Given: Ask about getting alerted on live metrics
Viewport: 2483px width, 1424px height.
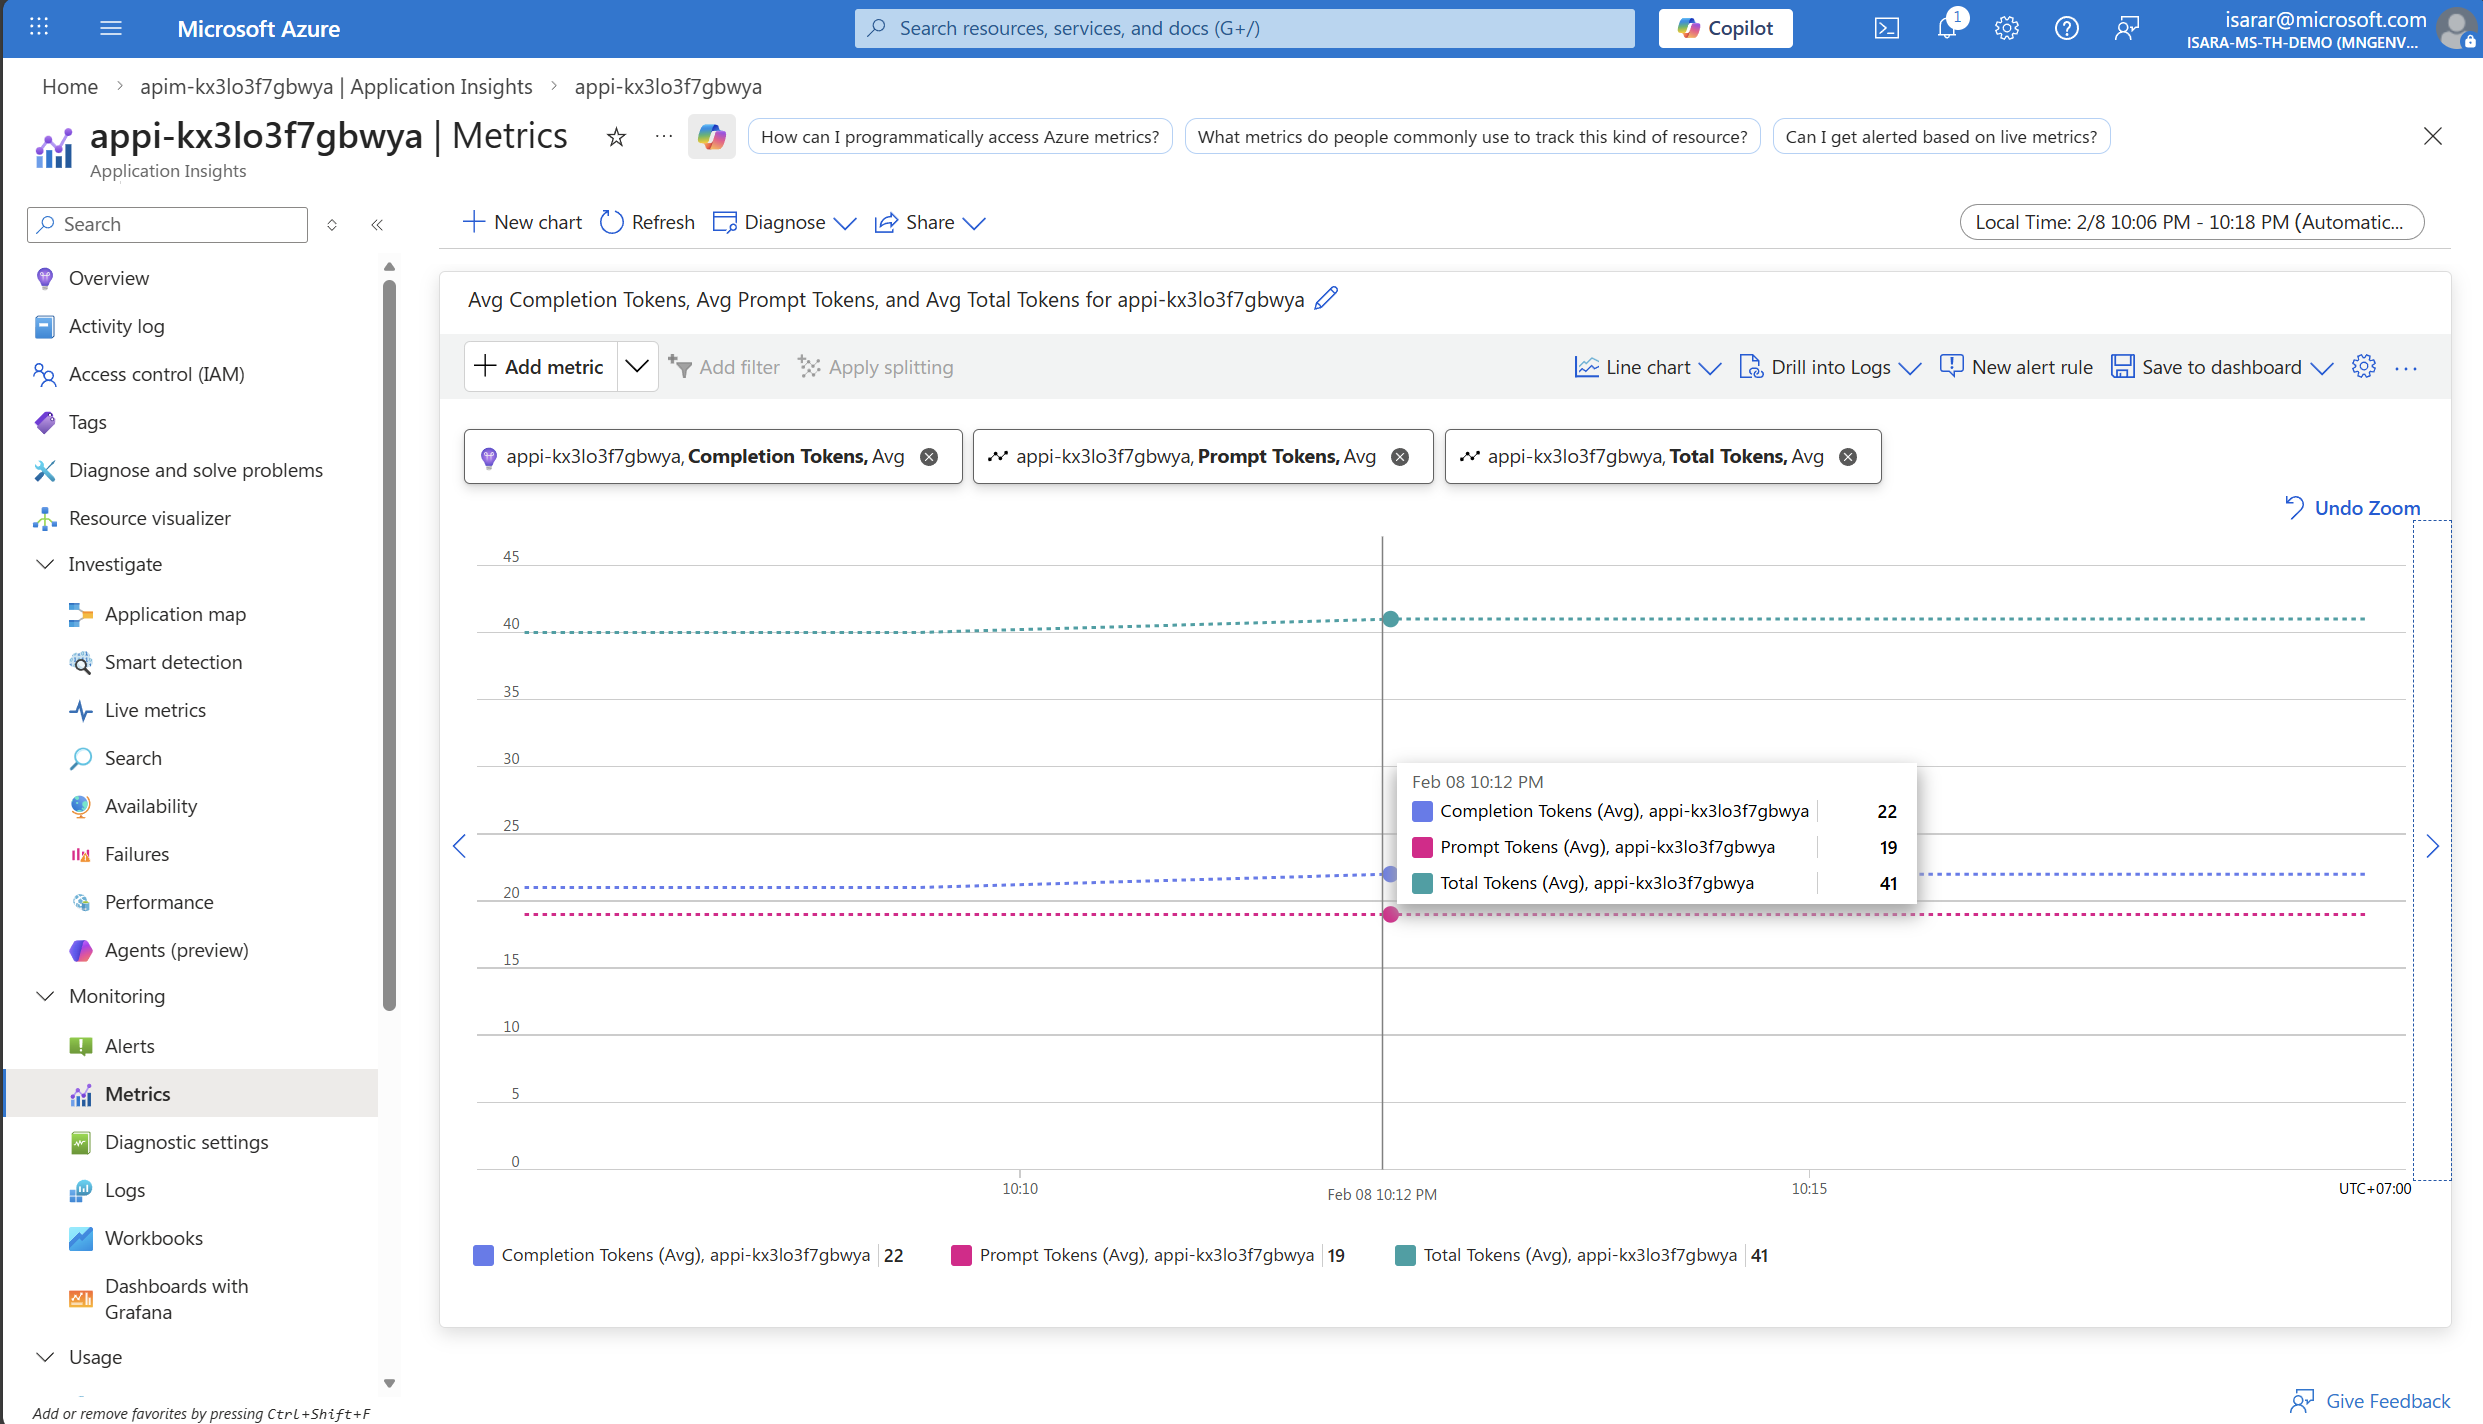Looking at the screenshot, I should tap(1941, 137).
